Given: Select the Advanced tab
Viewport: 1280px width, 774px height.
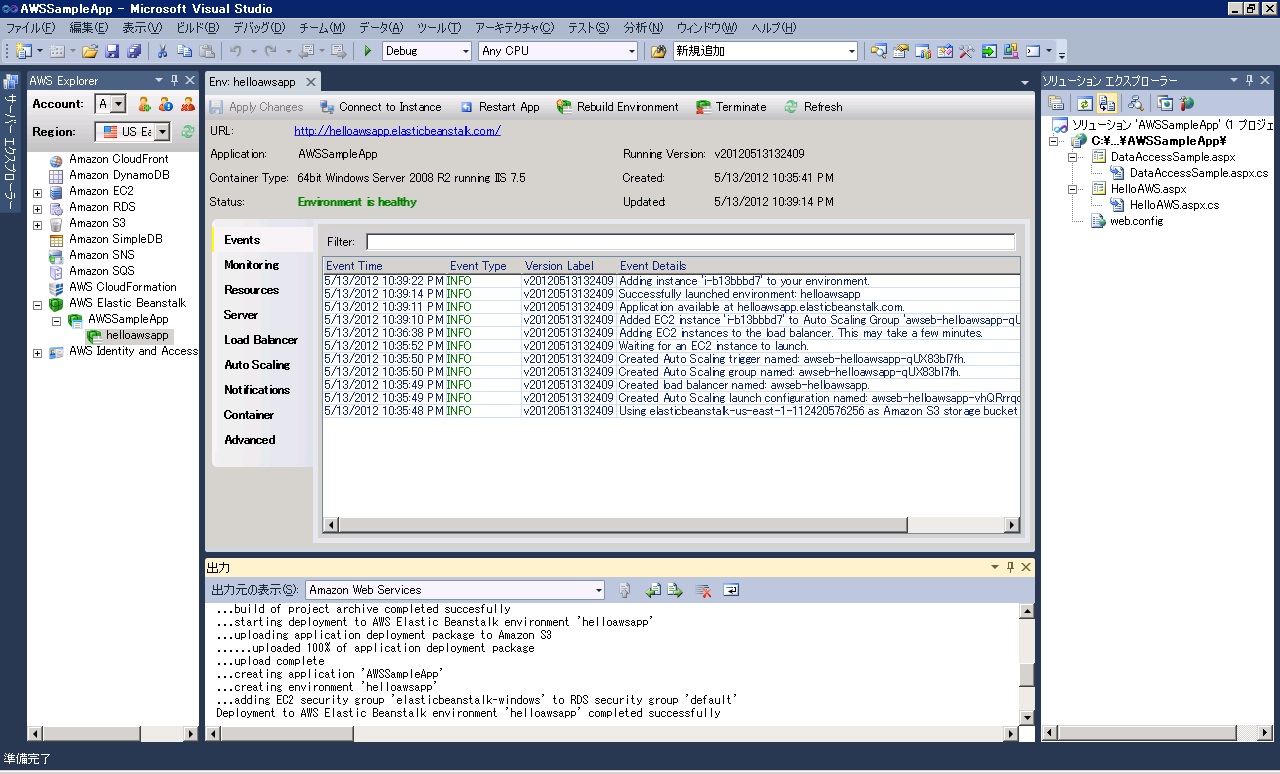Looking at the screenshot, I should pyautogui.click(x=249, y=440).
